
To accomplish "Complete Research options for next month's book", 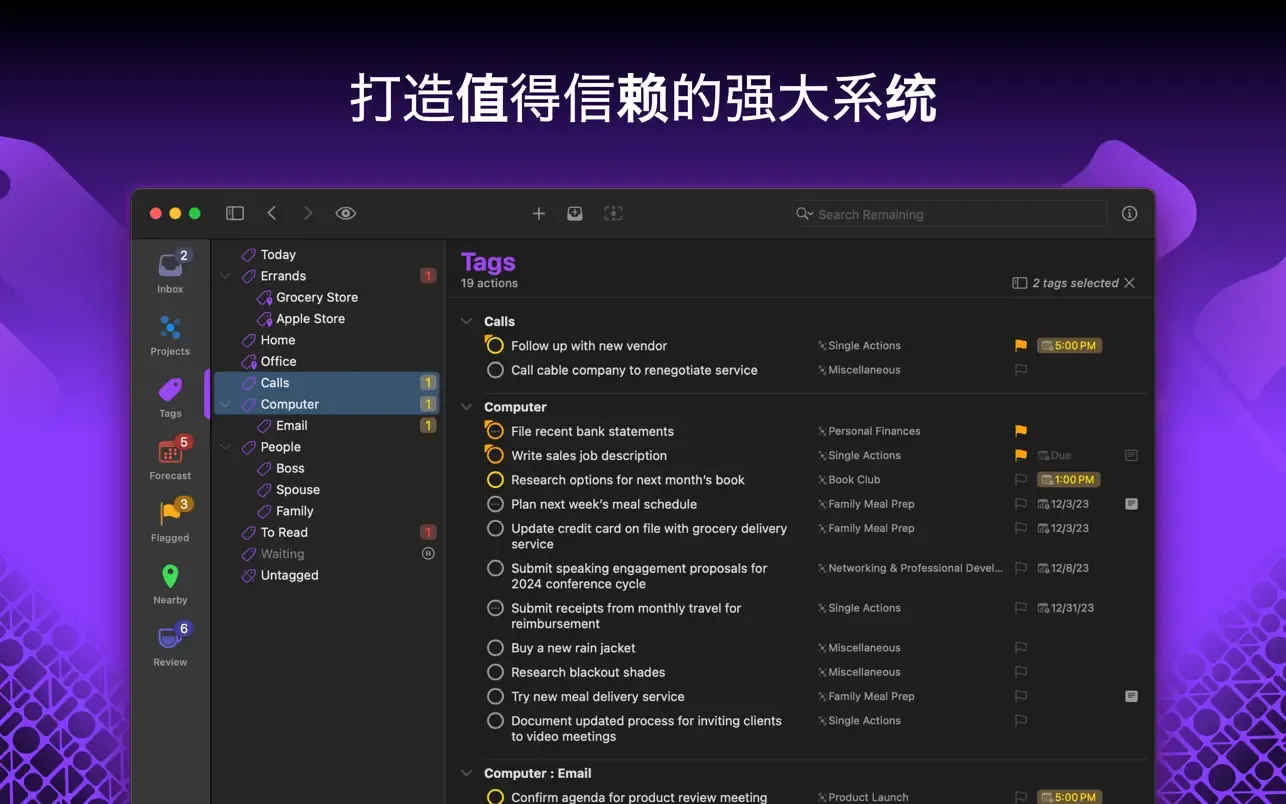I will pos(495,480).
